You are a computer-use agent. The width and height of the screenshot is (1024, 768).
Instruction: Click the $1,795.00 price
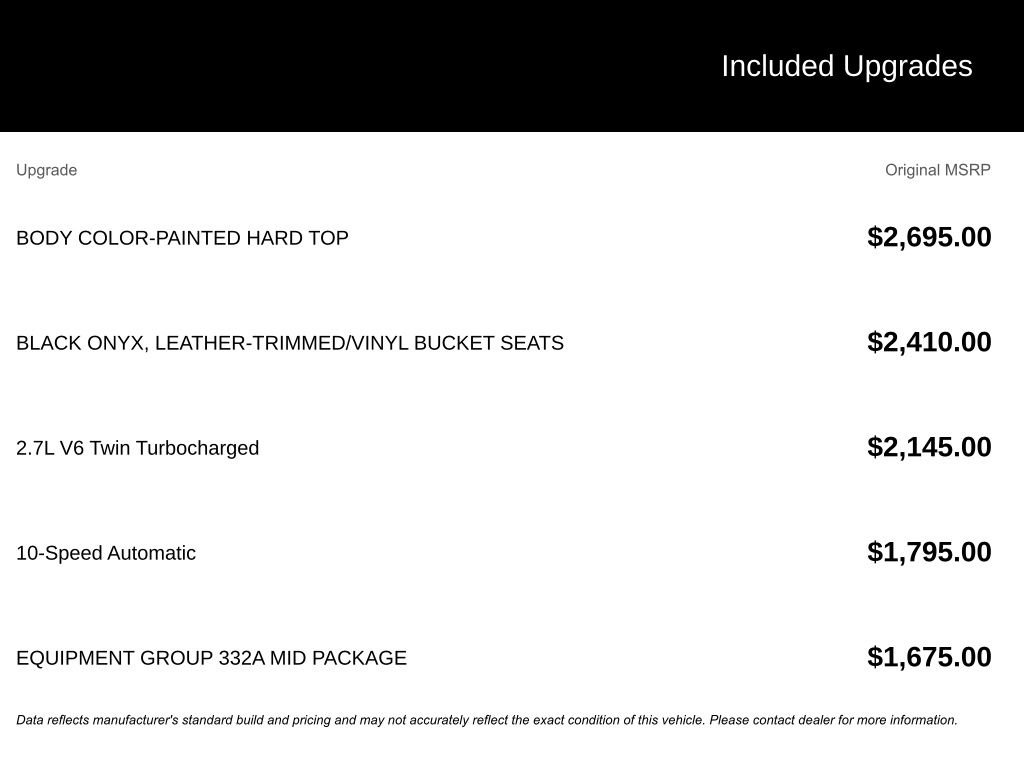[x=929, y=552]
